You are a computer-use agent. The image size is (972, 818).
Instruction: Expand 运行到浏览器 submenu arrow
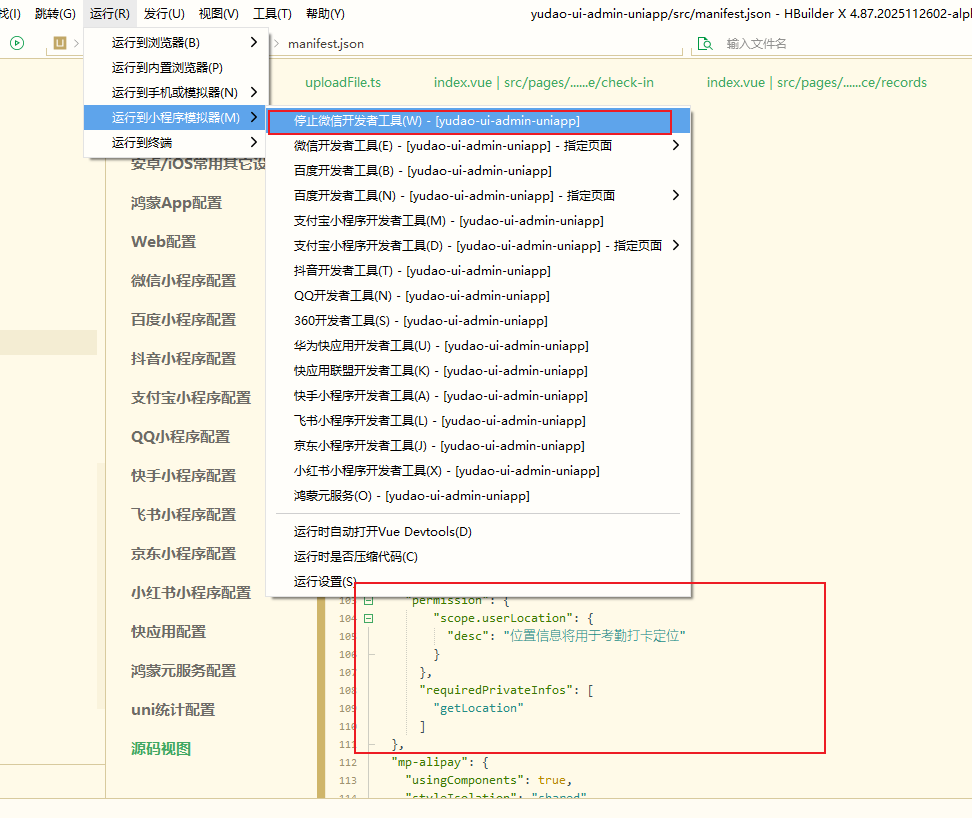tap(254, 42)
